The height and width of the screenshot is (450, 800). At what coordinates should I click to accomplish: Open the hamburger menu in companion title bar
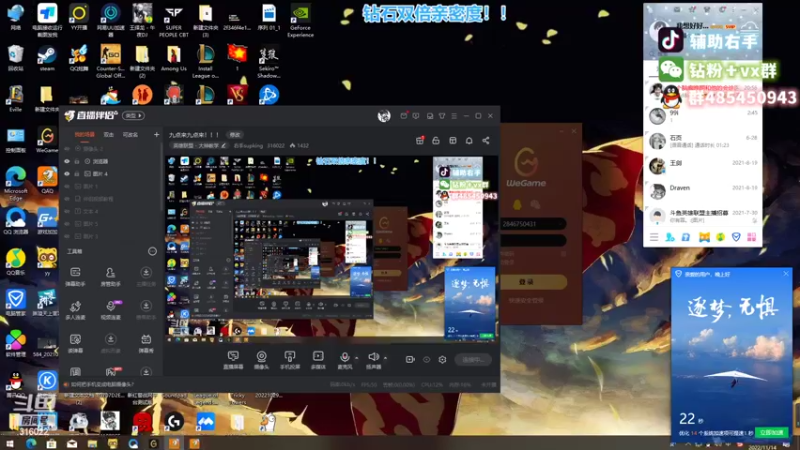coord(454,116)
